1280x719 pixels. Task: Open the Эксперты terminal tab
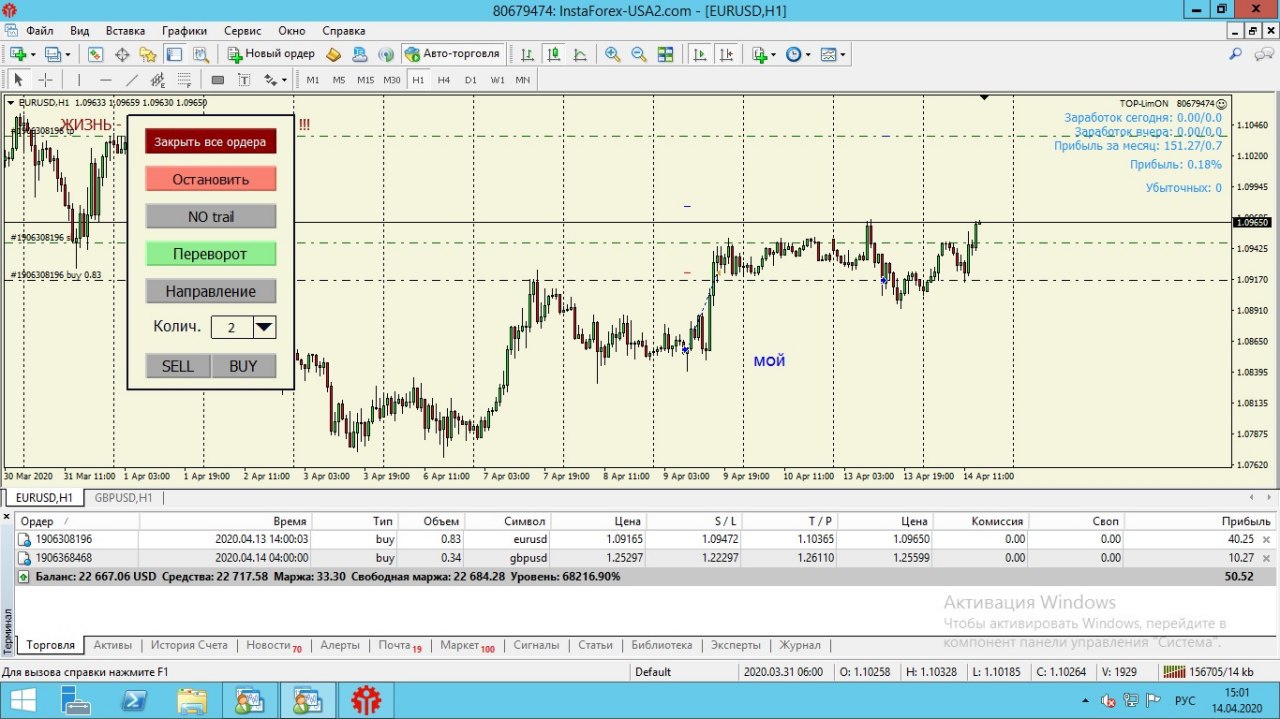coord(735,645)
